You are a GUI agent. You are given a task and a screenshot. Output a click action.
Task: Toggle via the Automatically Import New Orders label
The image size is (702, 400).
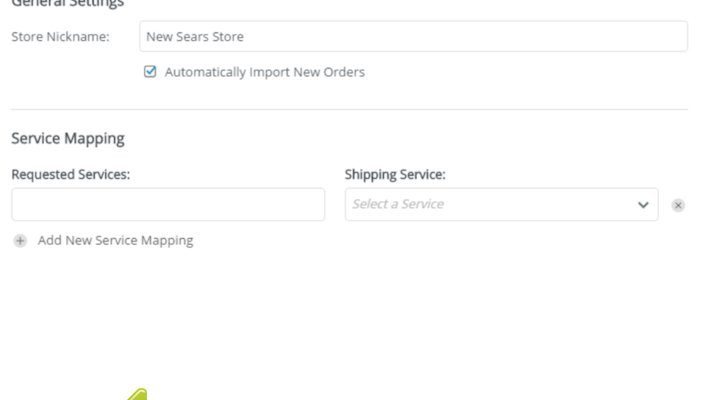pos(265,72)
